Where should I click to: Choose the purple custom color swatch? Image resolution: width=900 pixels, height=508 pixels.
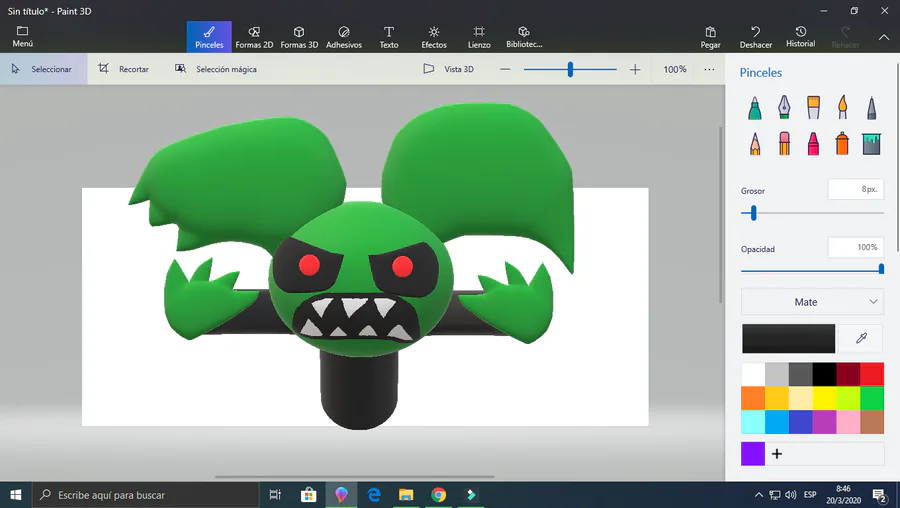[753, 453]
